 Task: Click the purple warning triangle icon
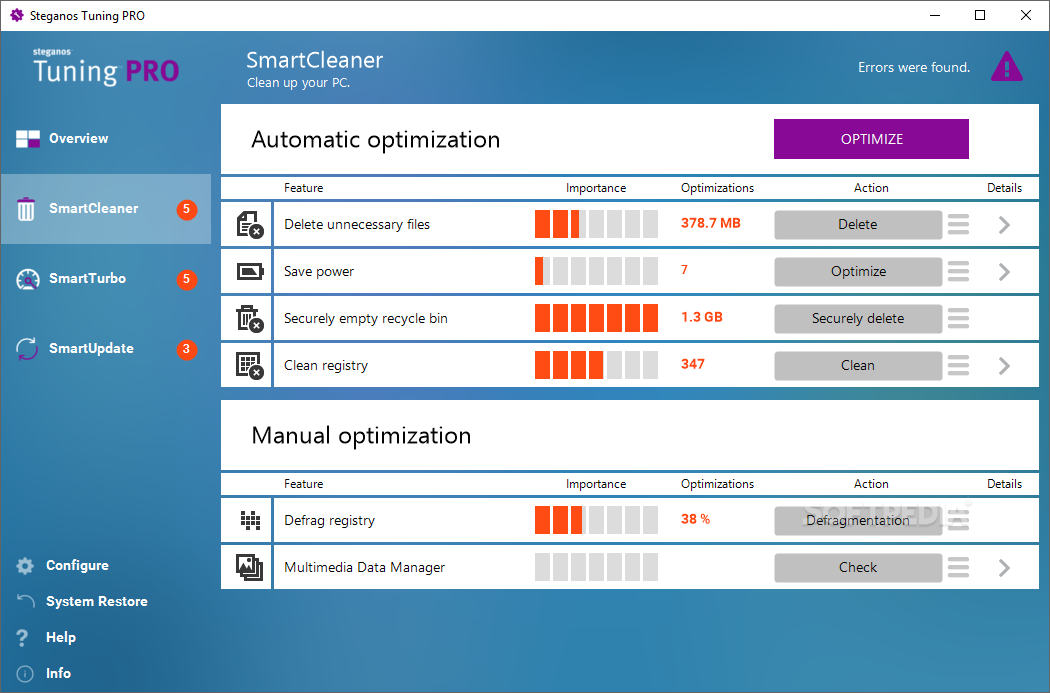coord(1006,67)
